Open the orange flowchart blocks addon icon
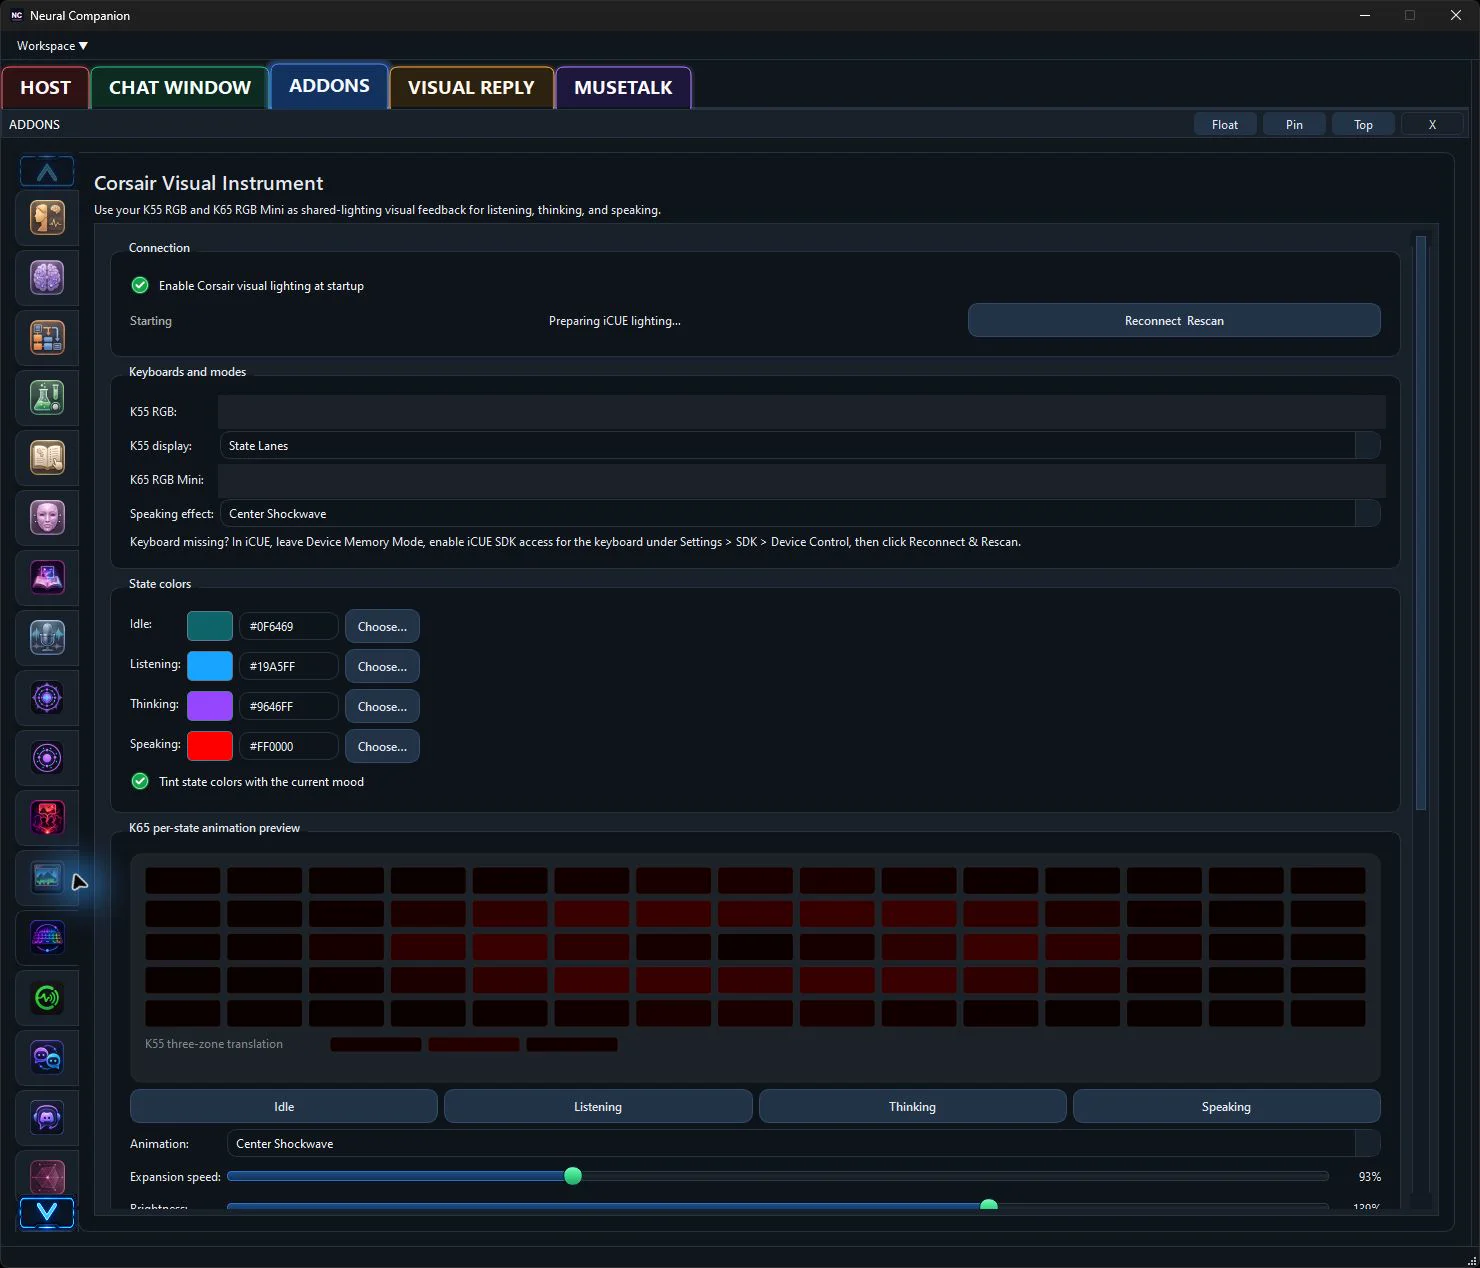Screen dimensions: 1480x1268 click(47, 337)
